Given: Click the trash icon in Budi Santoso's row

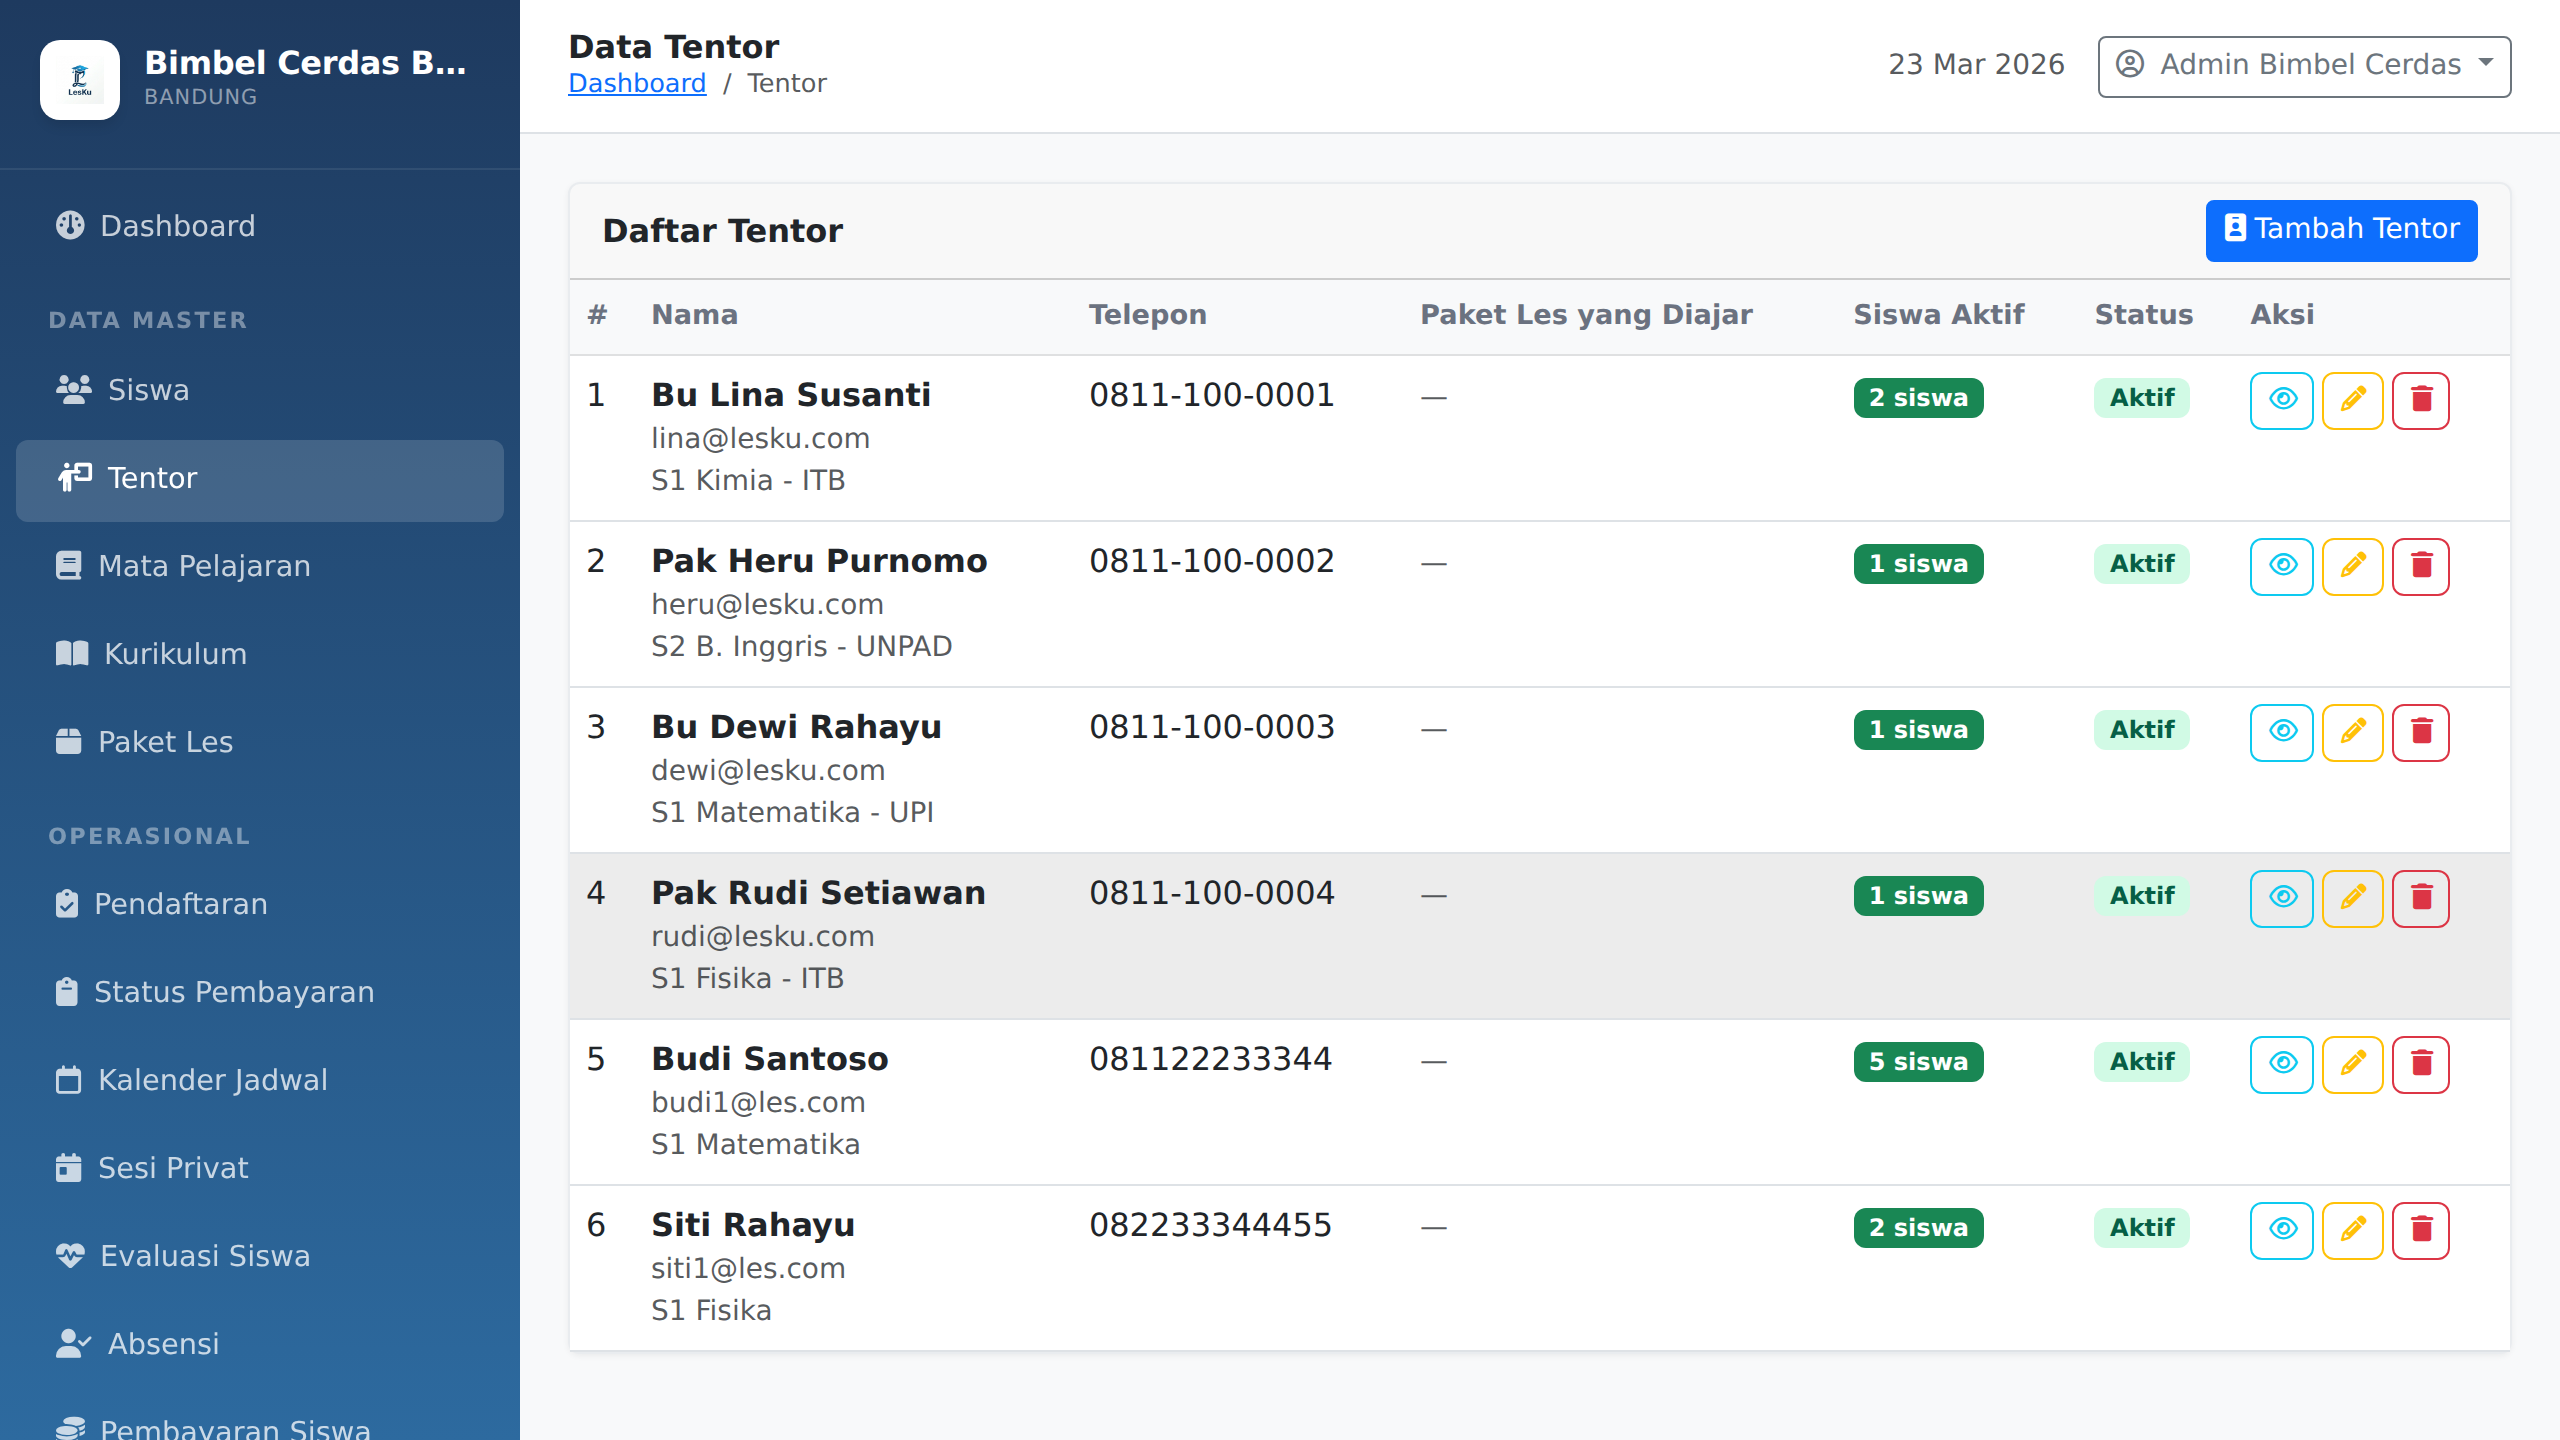Looking at the screenshot, I should click(x=2421, y=1064).
